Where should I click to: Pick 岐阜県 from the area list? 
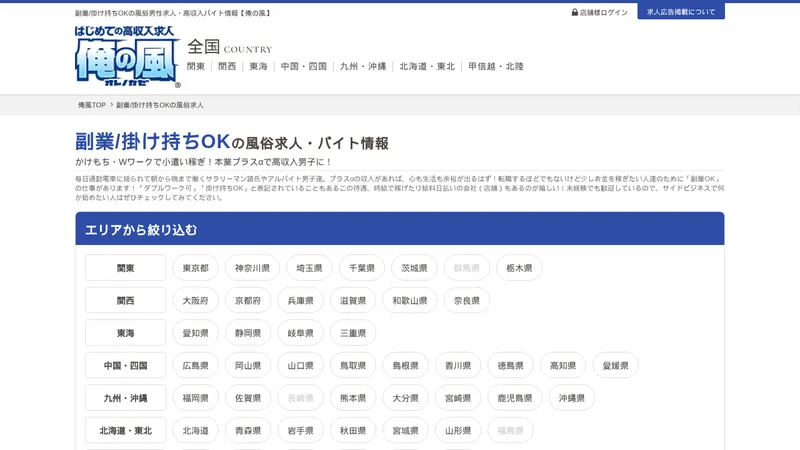(x=301, y=333)
